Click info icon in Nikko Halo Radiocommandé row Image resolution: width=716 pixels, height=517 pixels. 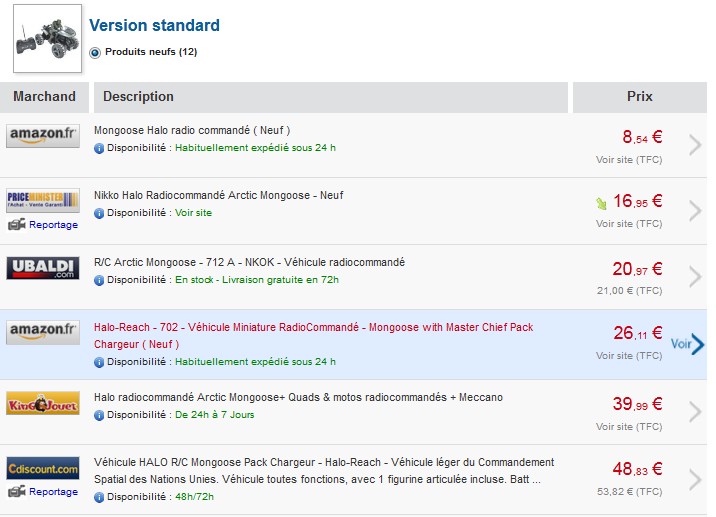point(99,213)
